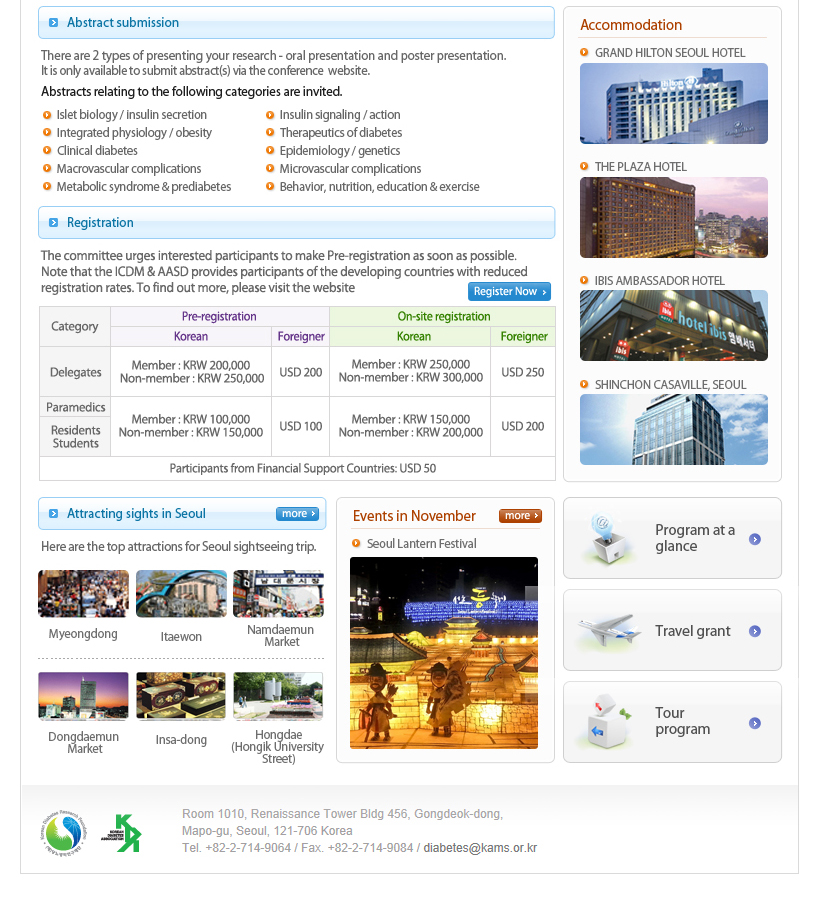Click the Register Now button
The width and height of the screenshot is (820, 899).
point(509,291)
